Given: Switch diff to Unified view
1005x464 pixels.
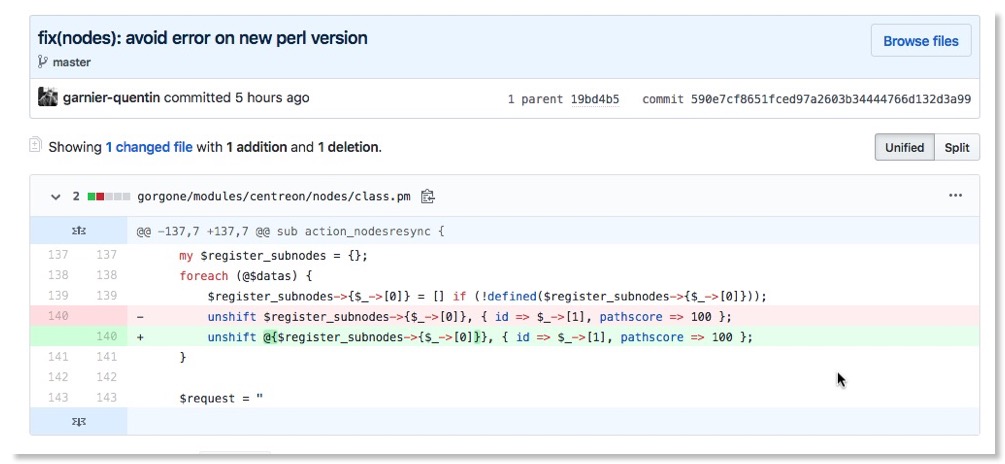Looking at the screenshot, I should point(904,147).
